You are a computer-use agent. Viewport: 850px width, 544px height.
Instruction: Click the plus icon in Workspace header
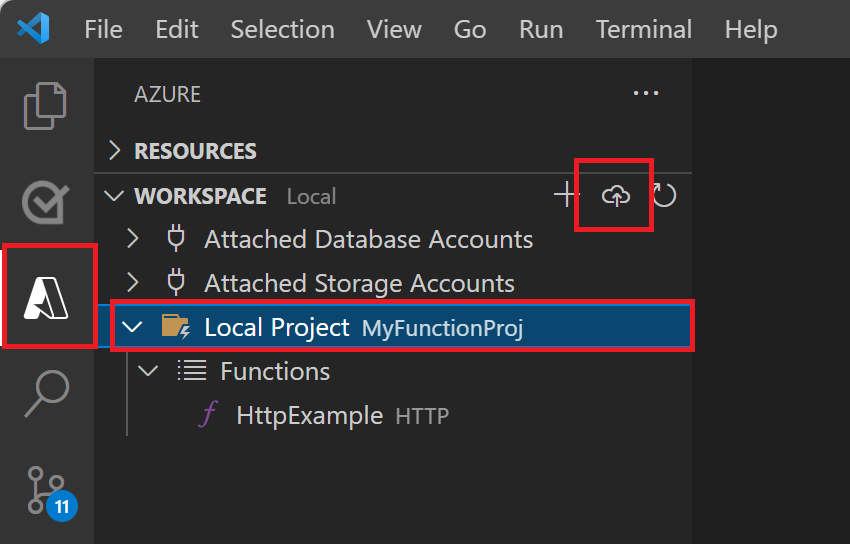pyautogui.click(x=567, y=195)
